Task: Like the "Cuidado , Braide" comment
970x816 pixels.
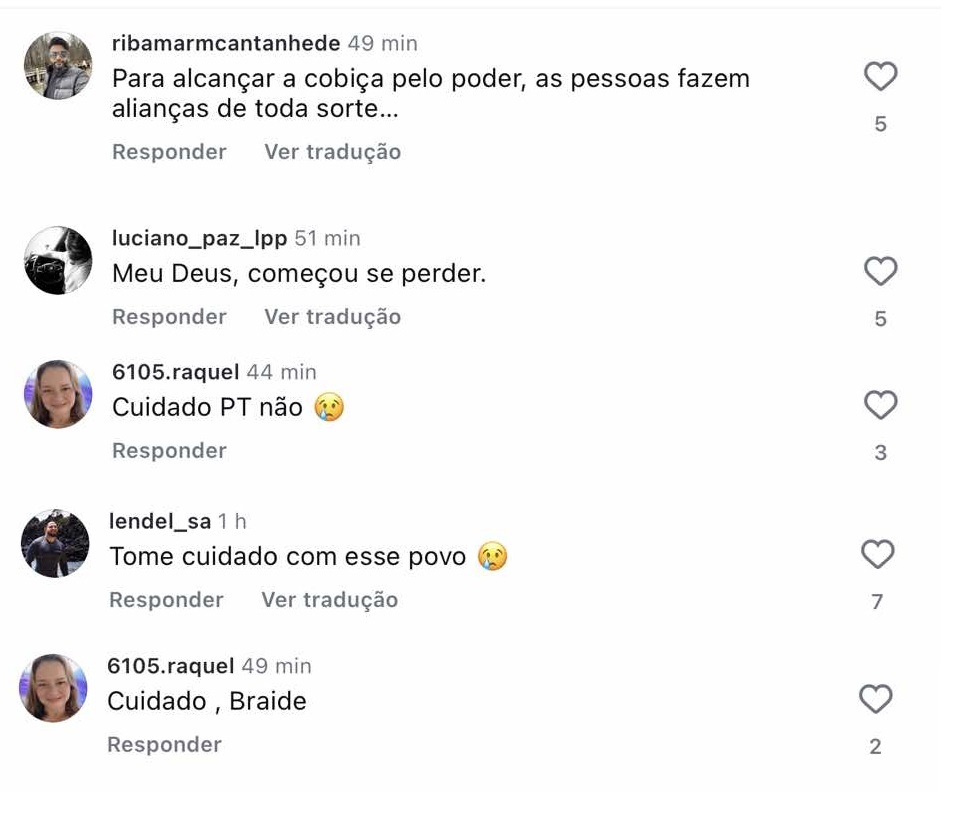Action: (875, 699)
